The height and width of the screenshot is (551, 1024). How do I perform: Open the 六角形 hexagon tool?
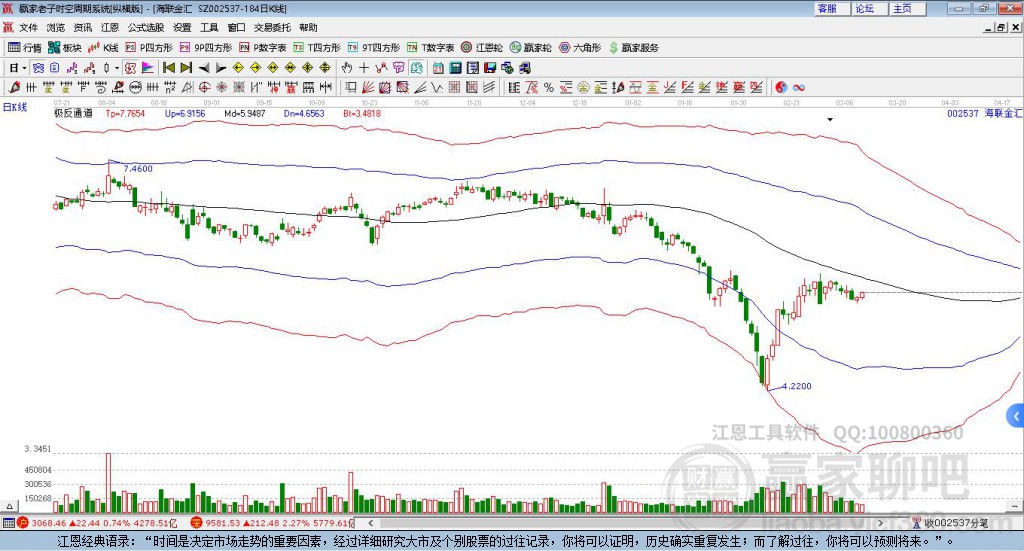click(580, 48)
